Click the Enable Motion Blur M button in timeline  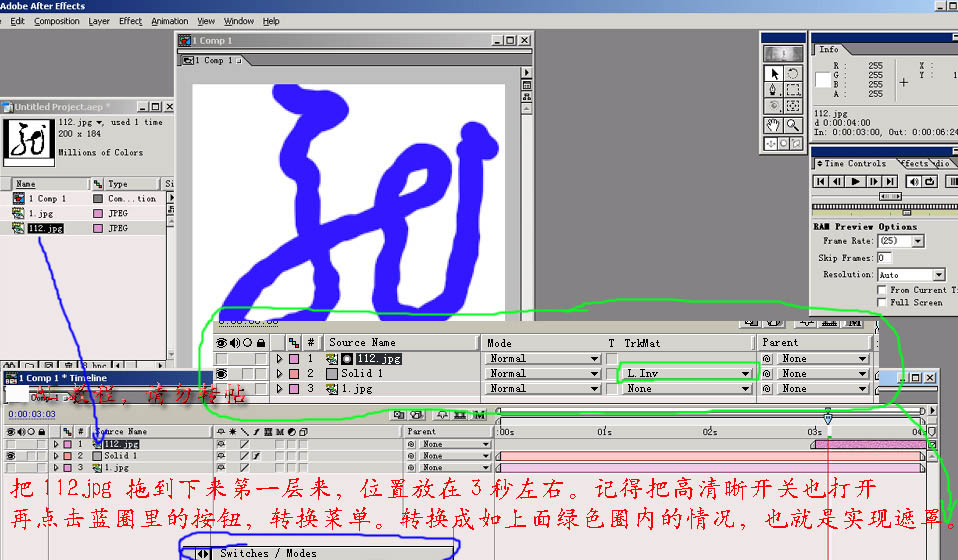(479, 415)
